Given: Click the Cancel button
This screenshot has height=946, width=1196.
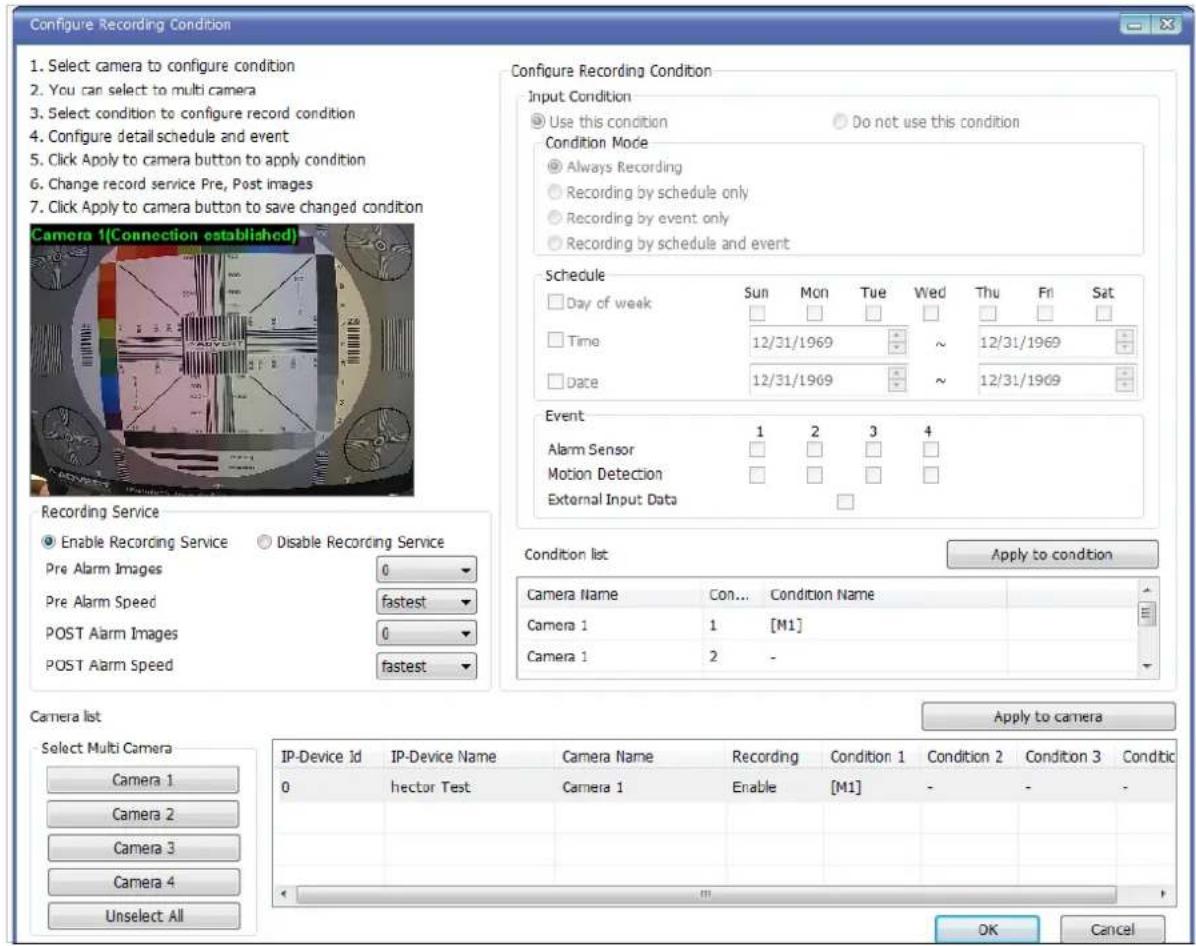Looking at the screenshot, I should coord(1112,929).
